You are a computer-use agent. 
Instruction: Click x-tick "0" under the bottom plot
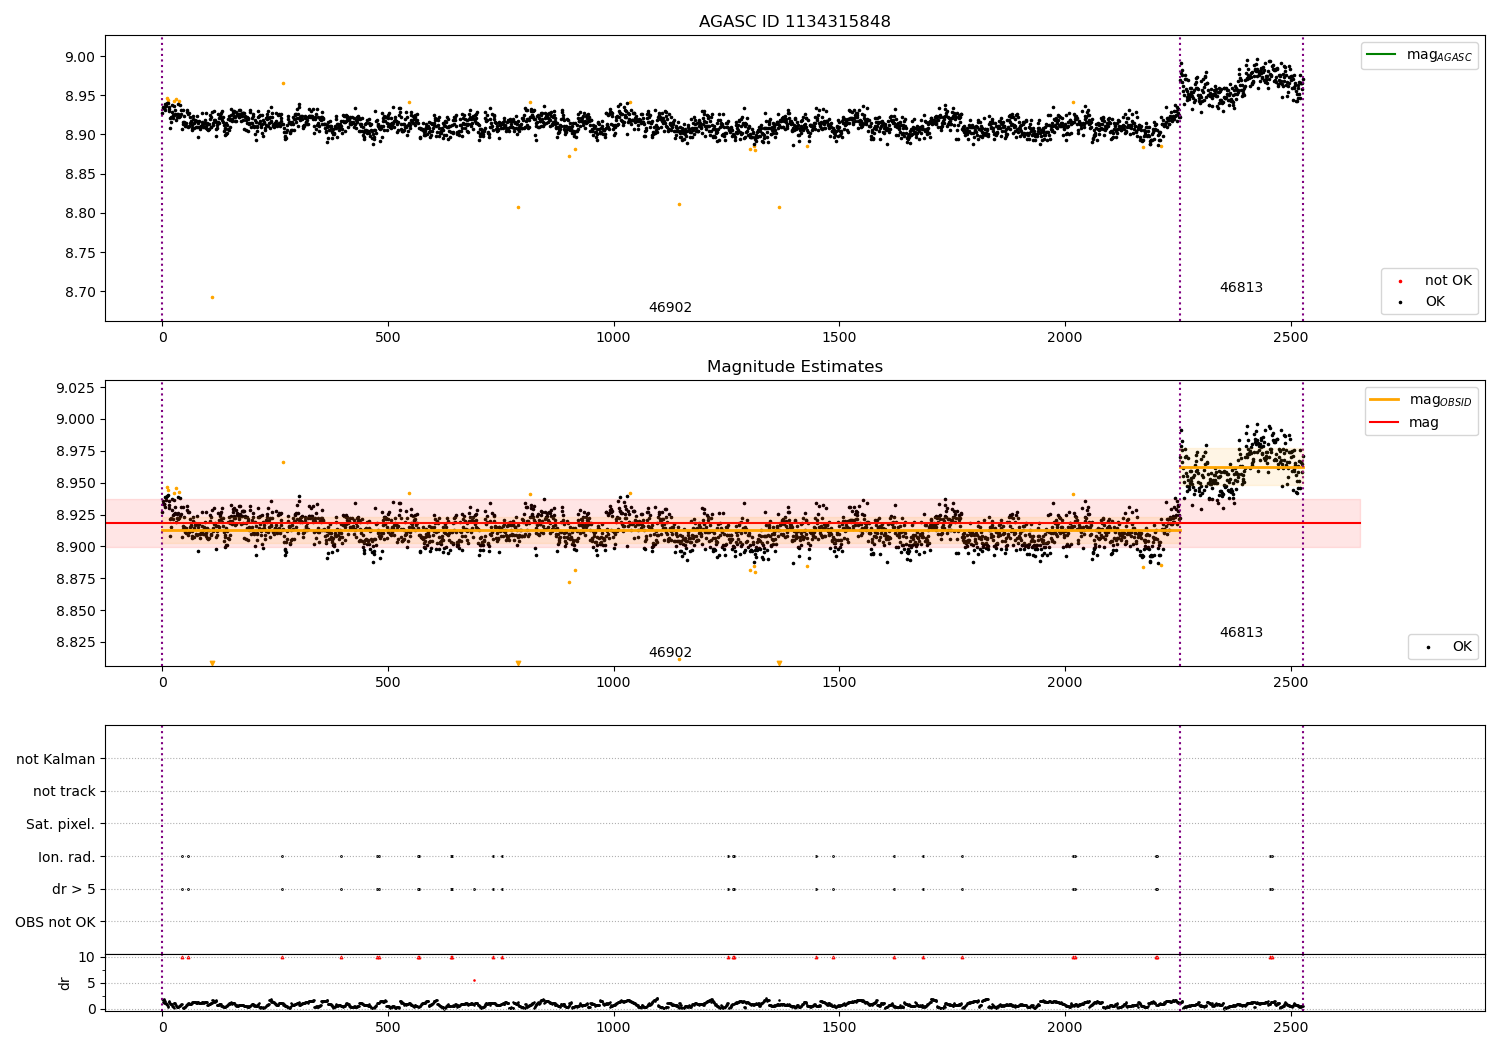tap(162, 1028)
